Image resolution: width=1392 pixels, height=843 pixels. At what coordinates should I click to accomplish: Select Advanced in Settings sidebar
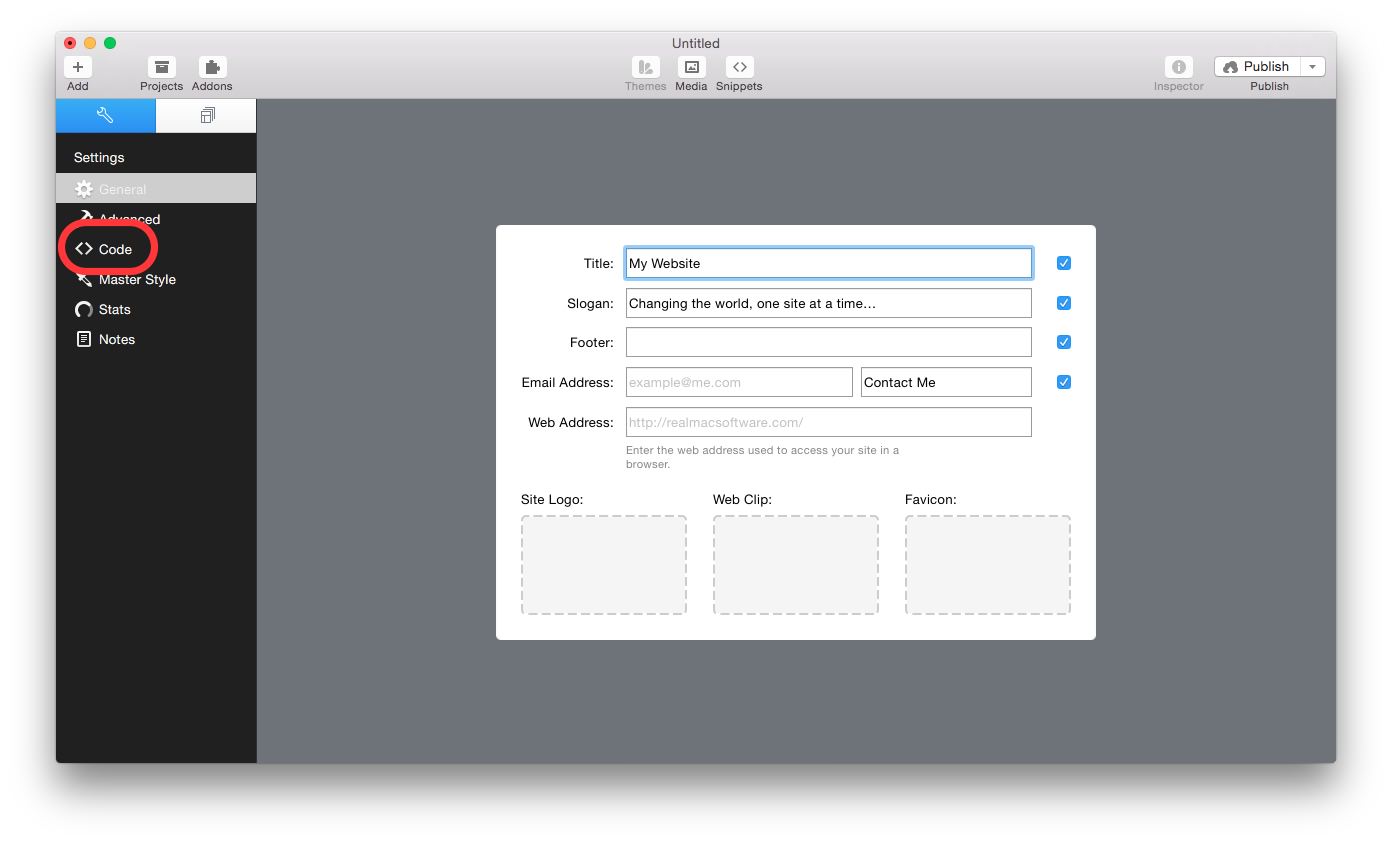156,219
